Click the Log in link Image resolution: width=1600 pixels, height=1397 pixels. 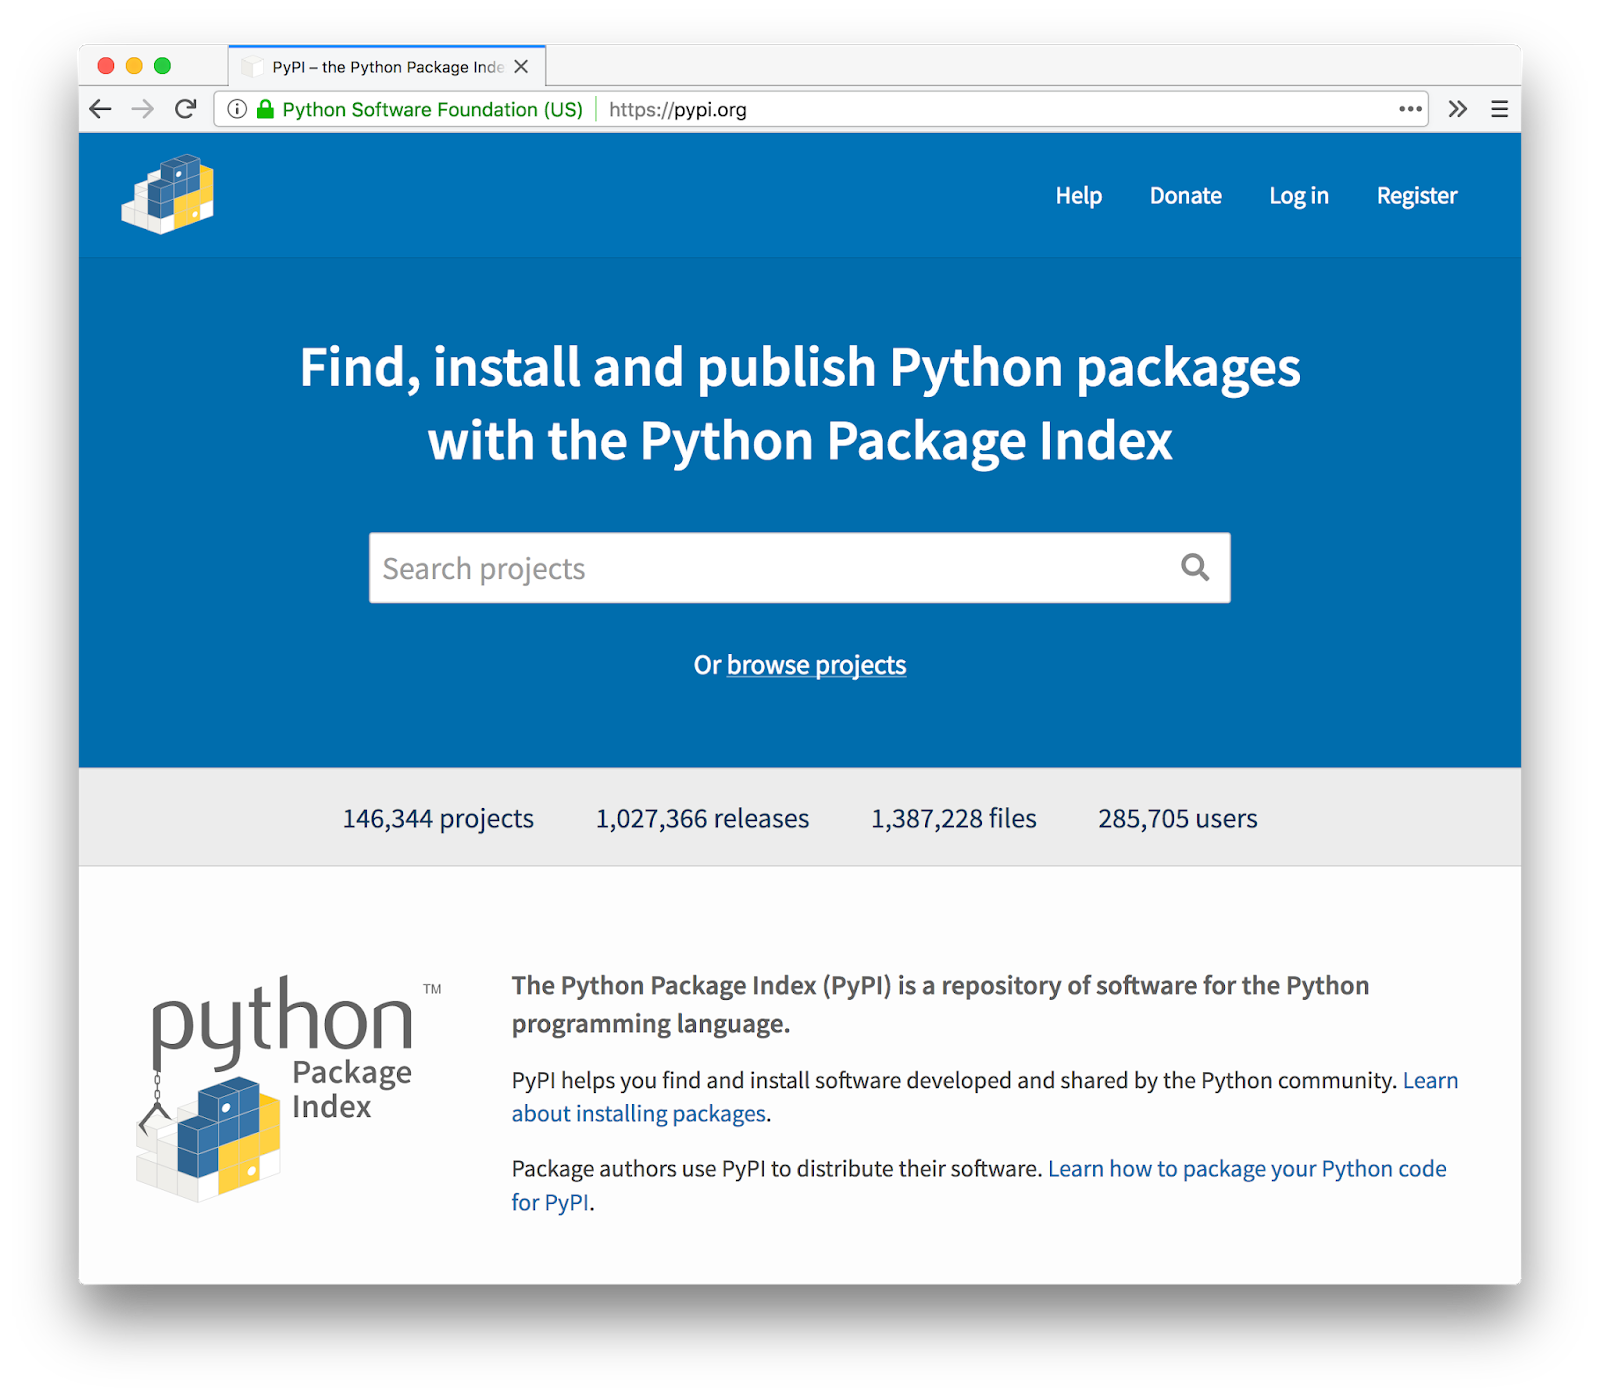tap(1298, 196)
